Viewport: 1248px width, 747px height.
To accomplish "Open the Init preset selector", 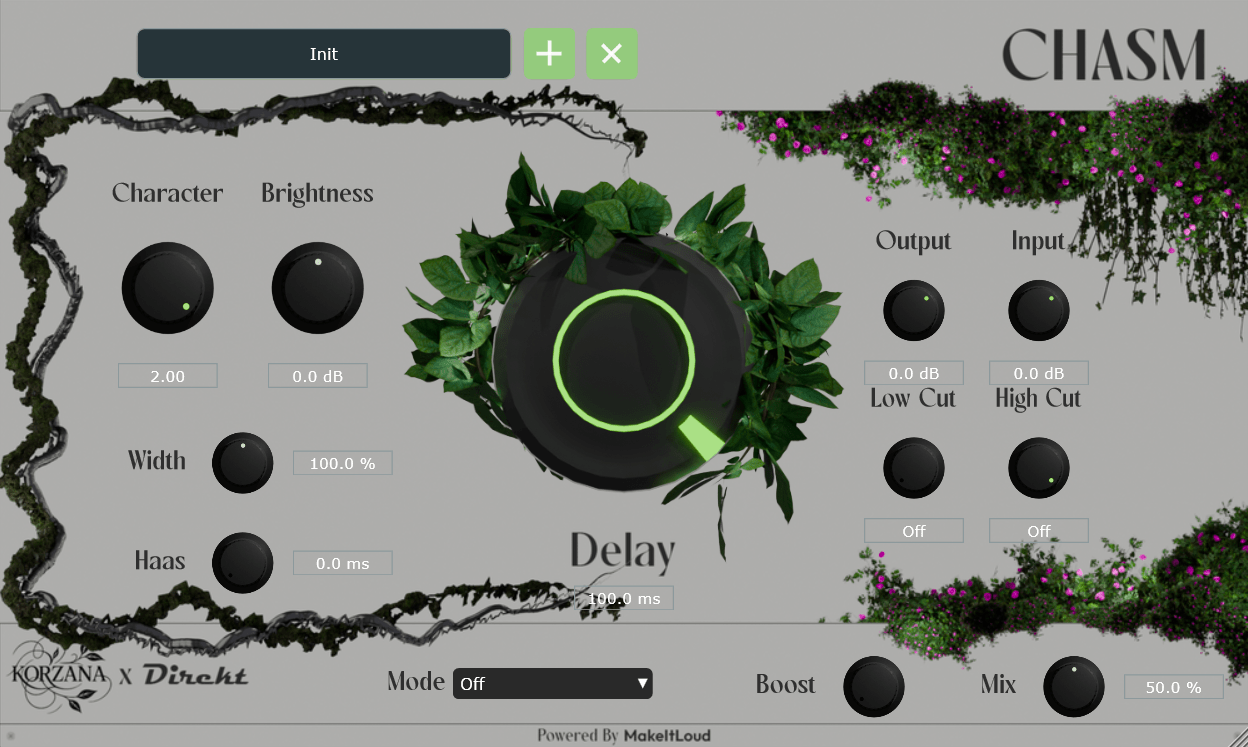I will pyautogui.click(x=324, y=54).
